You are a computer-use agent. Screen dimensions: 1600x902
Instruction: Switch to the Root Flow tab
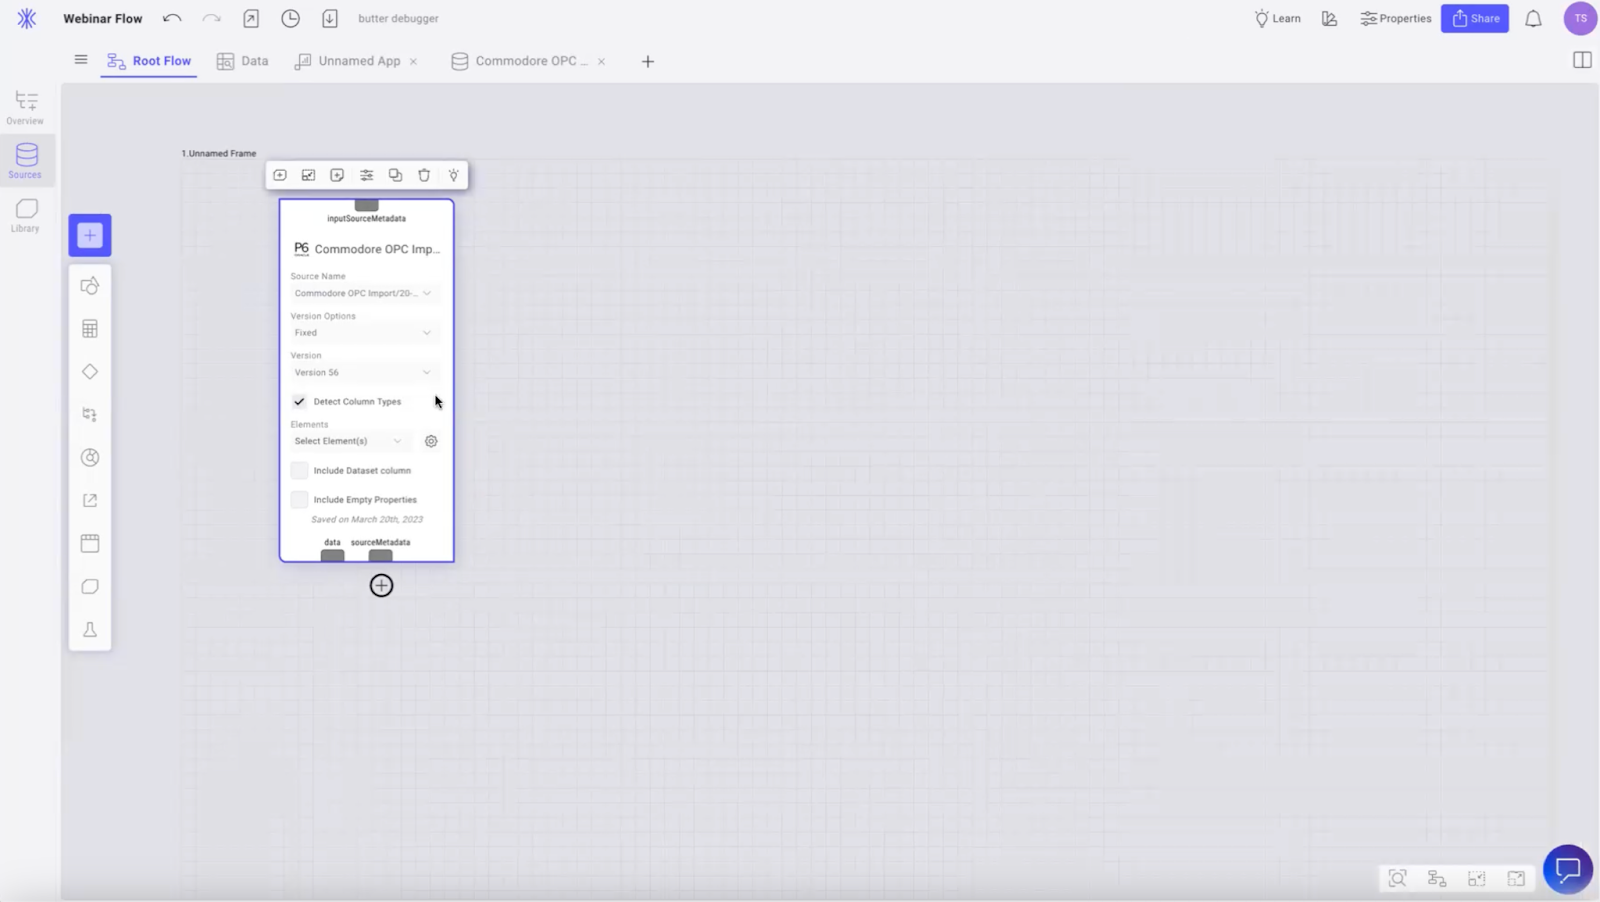(149, 61)
